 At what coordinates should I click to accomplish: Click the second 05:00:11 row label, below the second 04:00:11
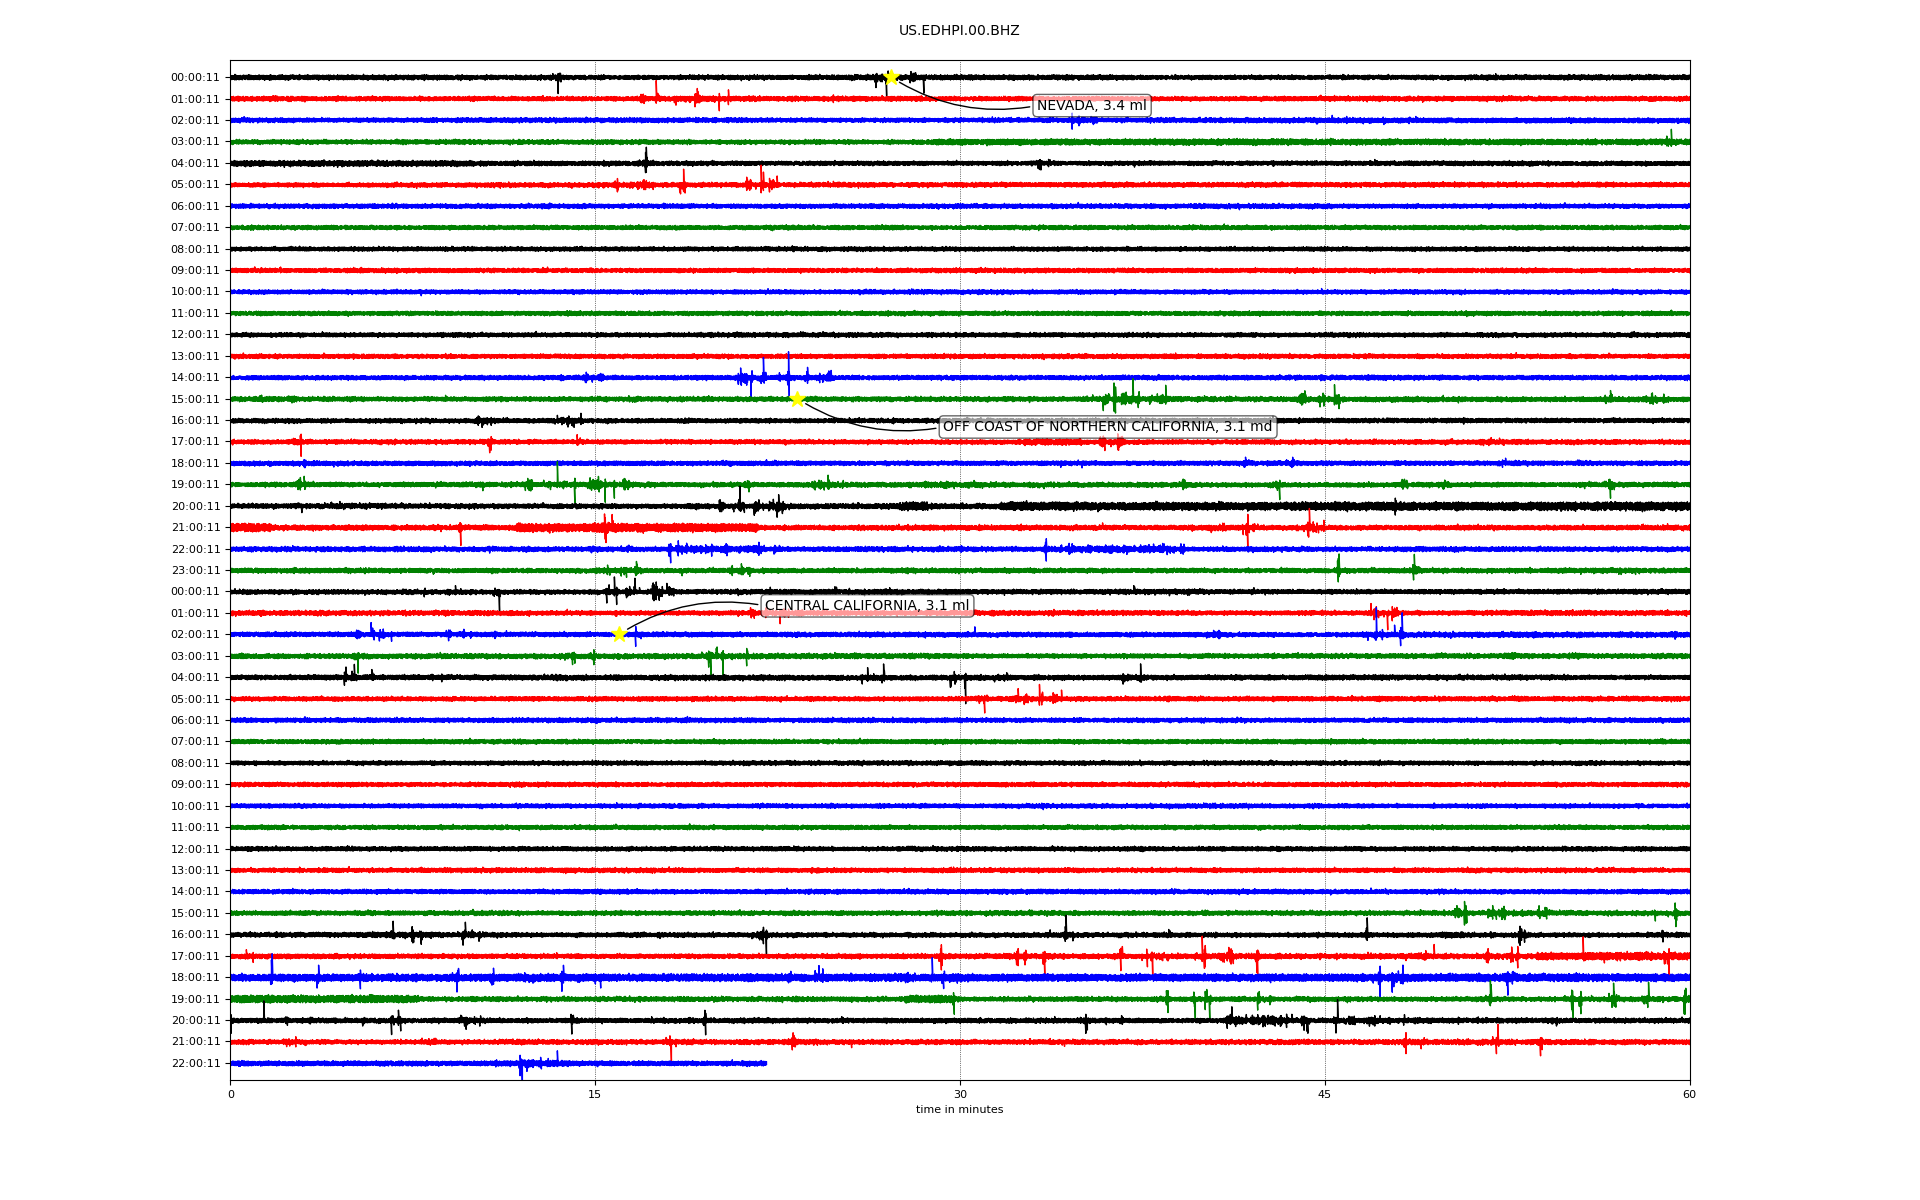(x=195, y=700)
